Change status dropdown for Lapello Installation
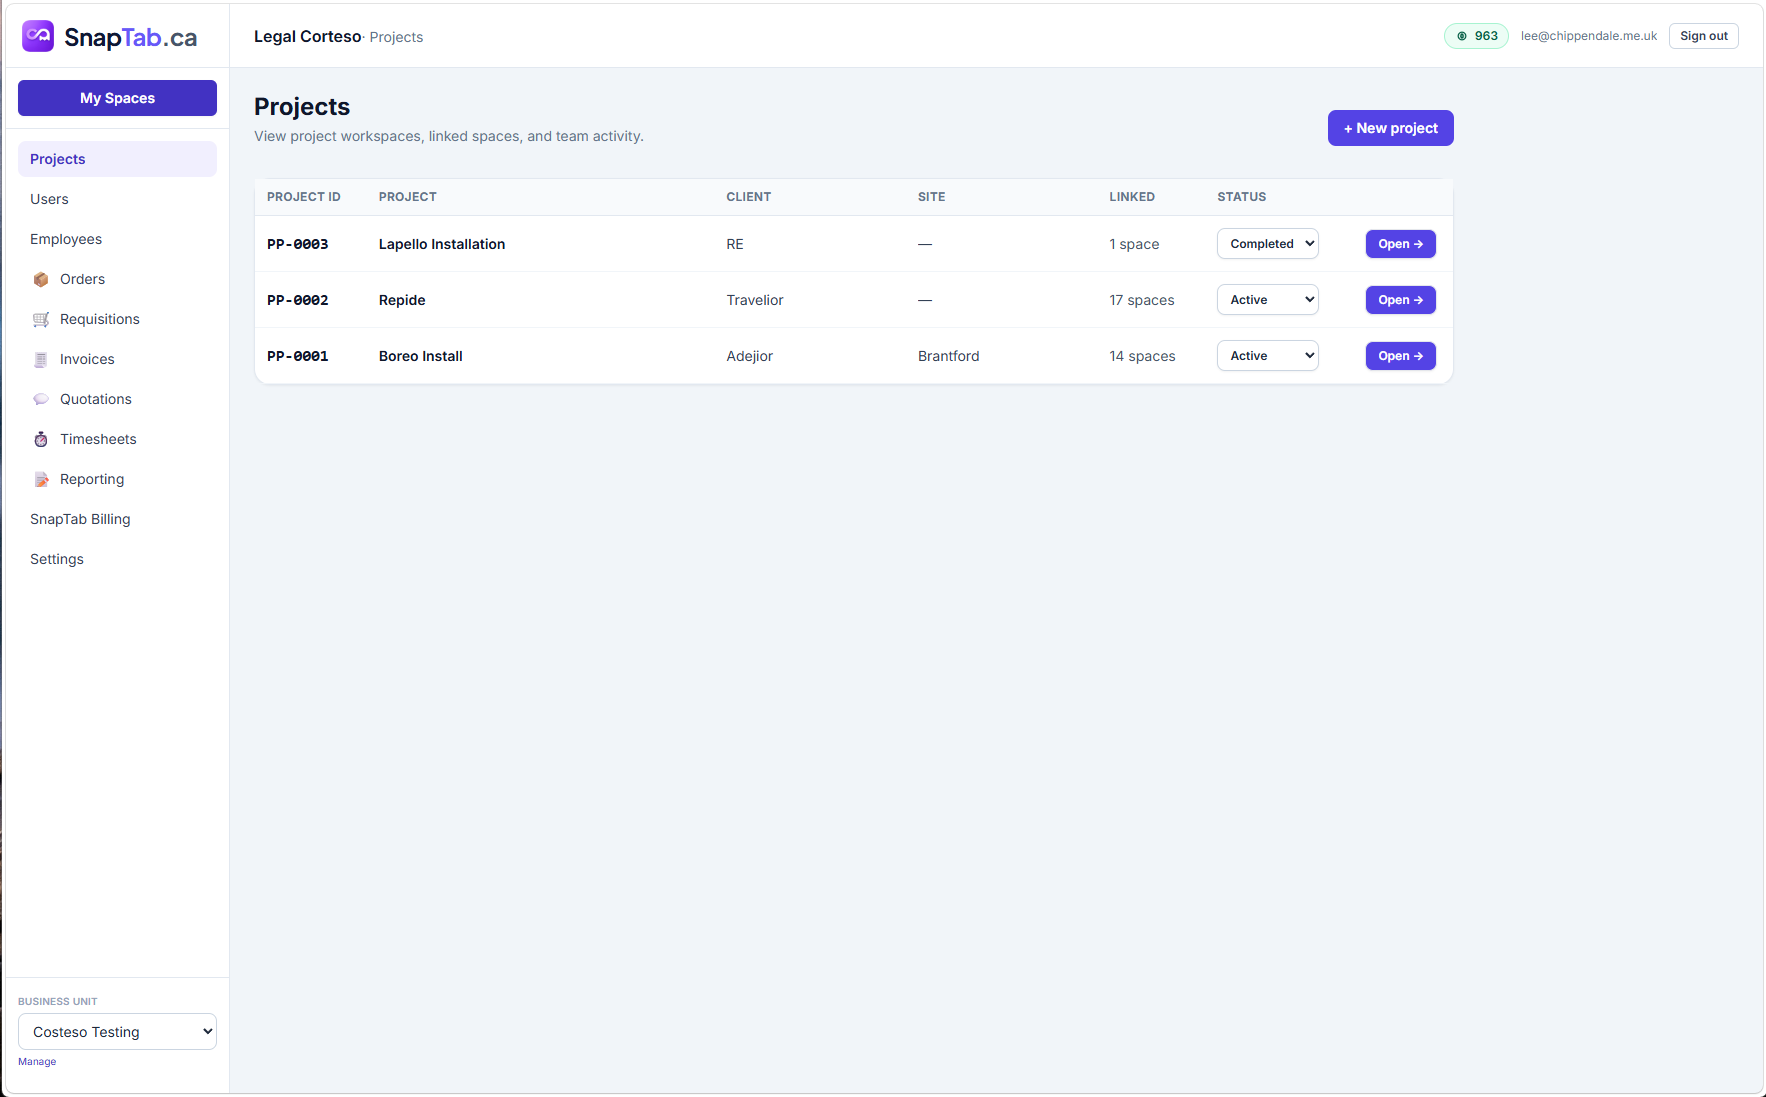 coord(1267,244)
